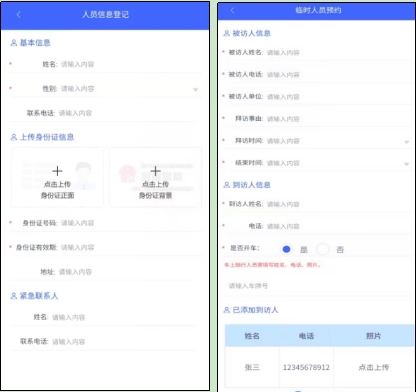The image size is (416, 392).
Task: Open the 拜访时间 dropdown arrow
Action: [x=407, y=142]
